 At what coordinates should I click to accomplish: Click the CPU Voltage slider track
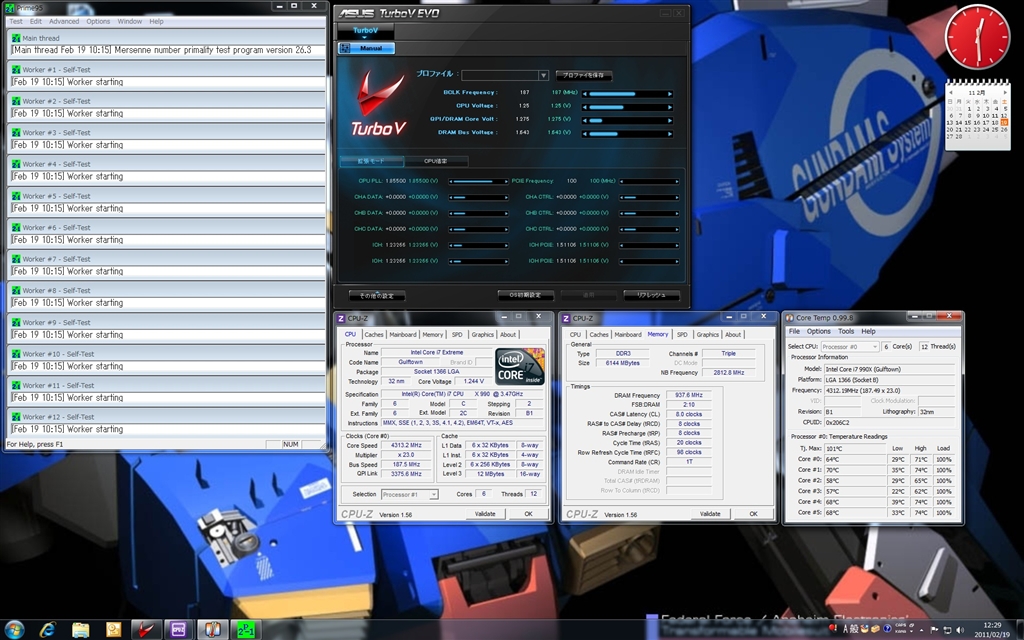click(628, 107)
